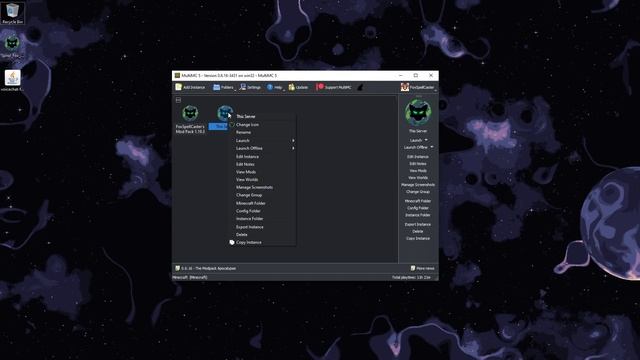Click Change Group in side panel

418,191
